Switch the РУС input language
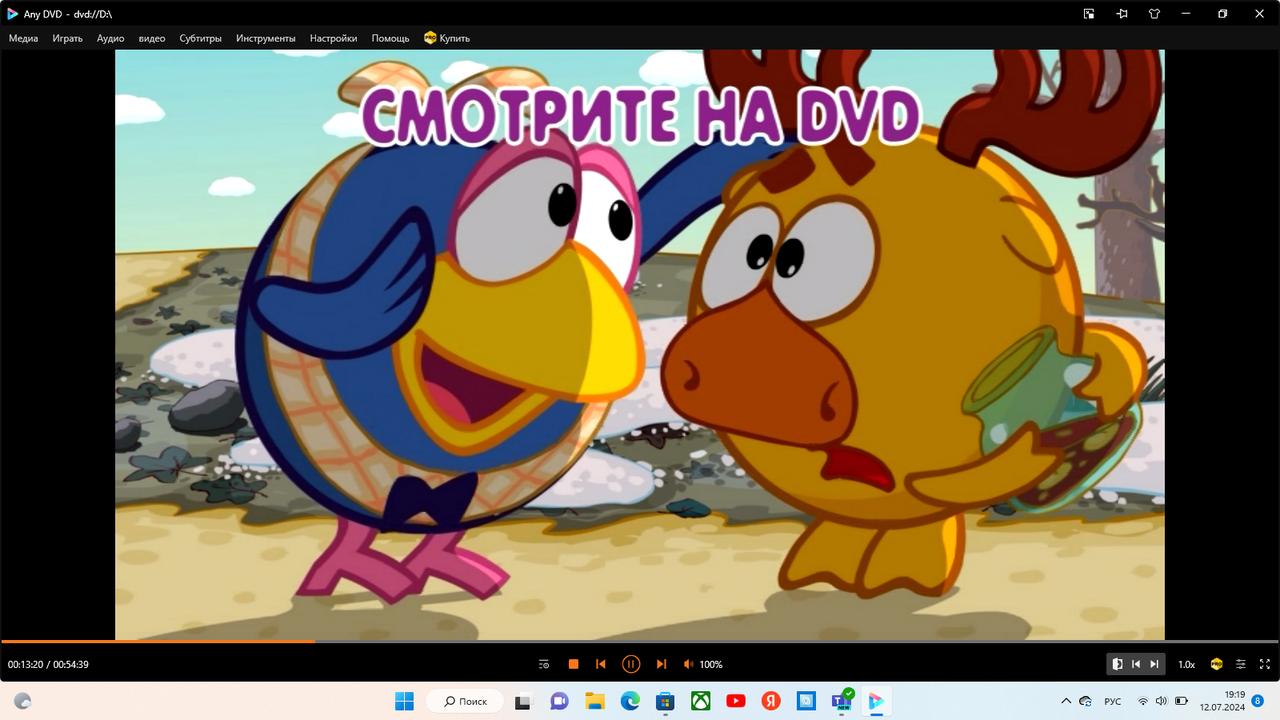1280x720 pixels. 1112,701
